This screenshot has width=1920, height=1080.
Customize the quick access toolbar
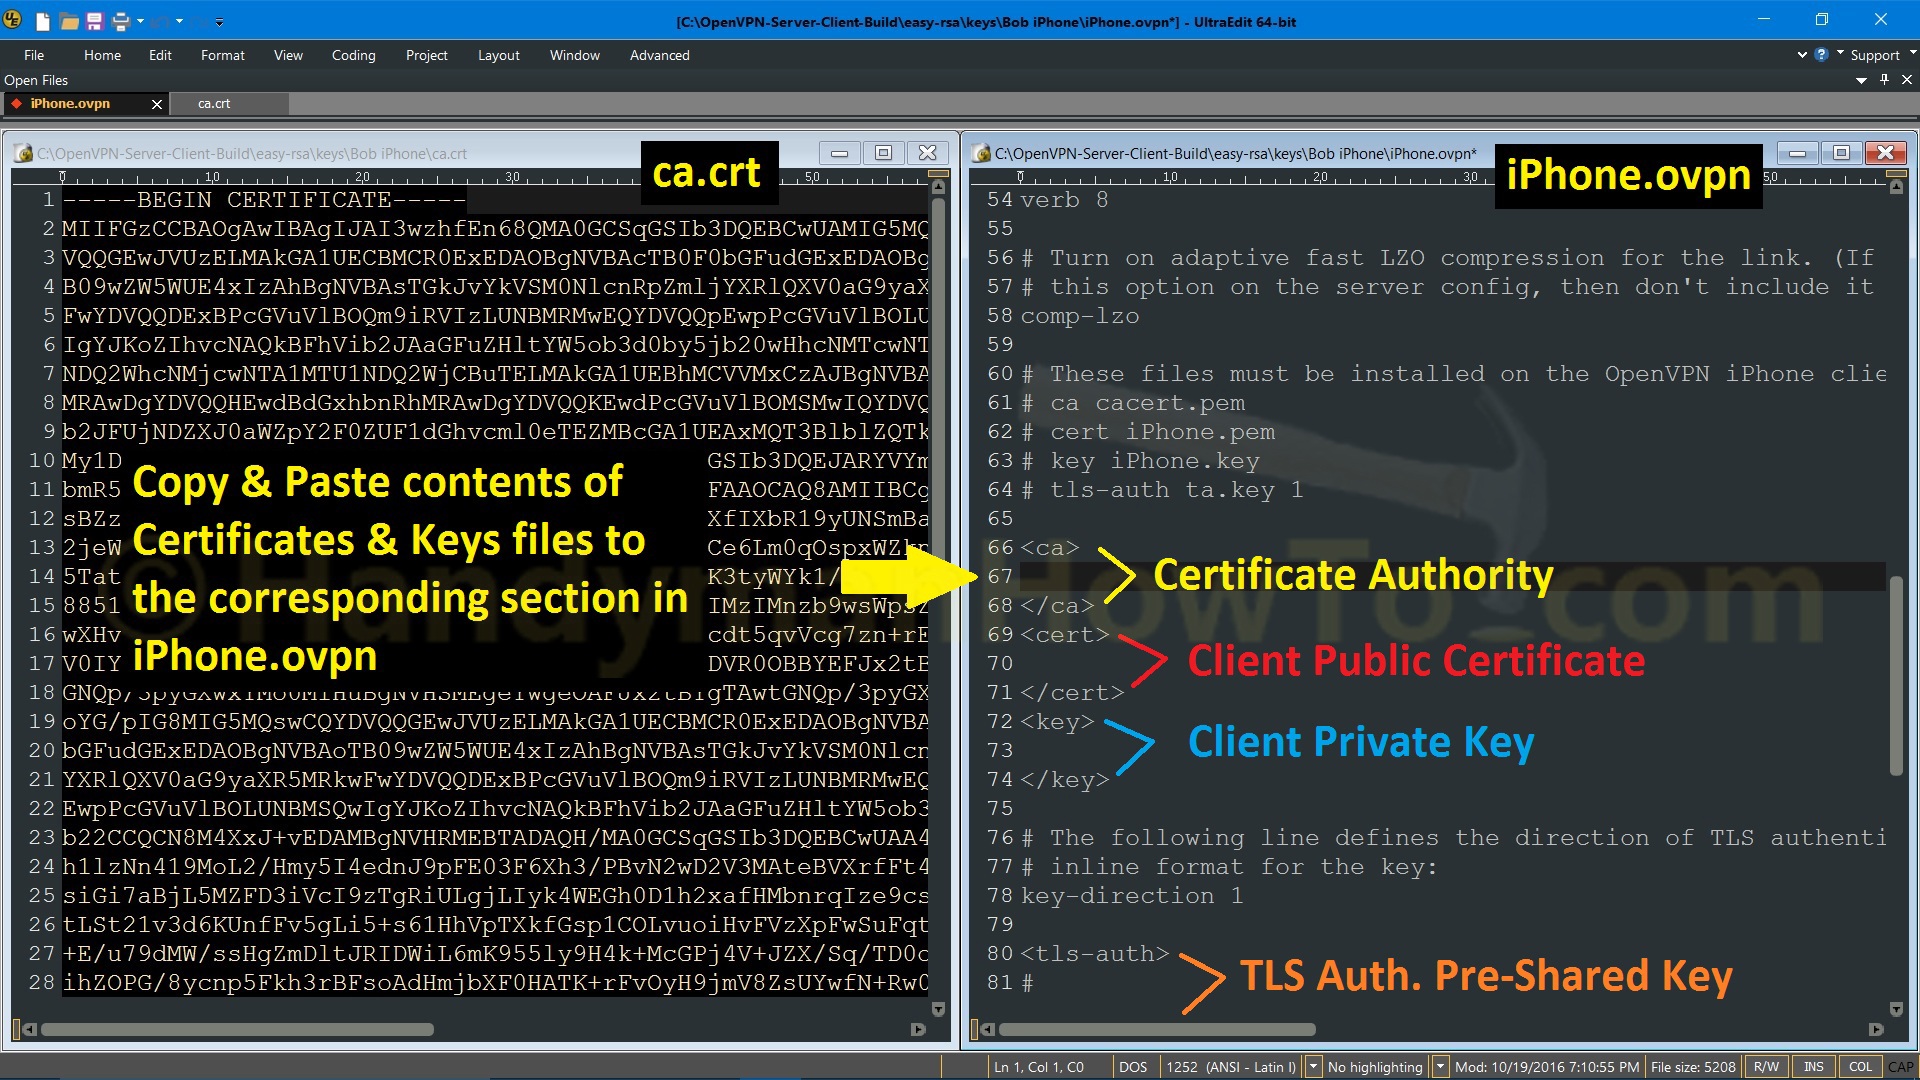[219, 22]
